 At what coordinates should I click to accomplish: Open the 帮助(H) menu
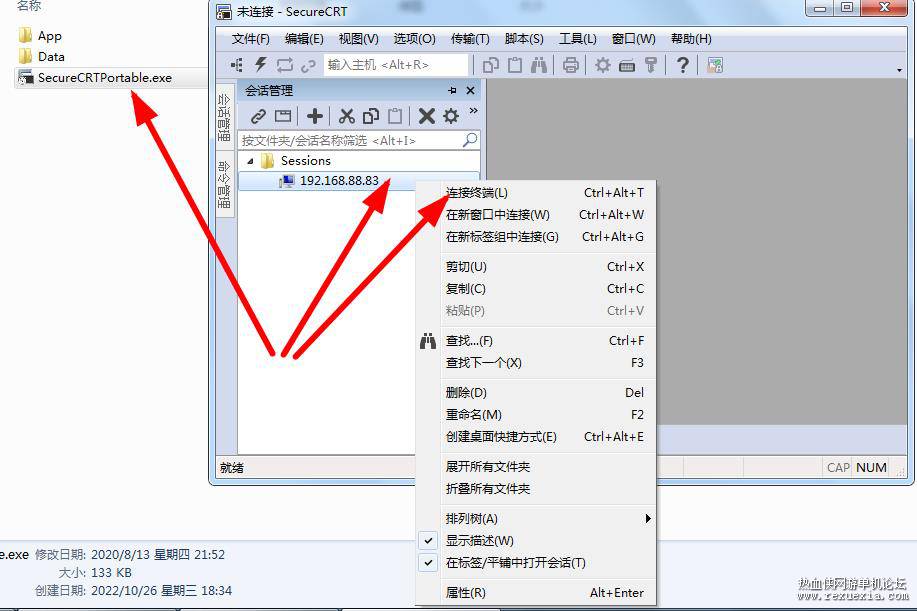tap(691, 39)
